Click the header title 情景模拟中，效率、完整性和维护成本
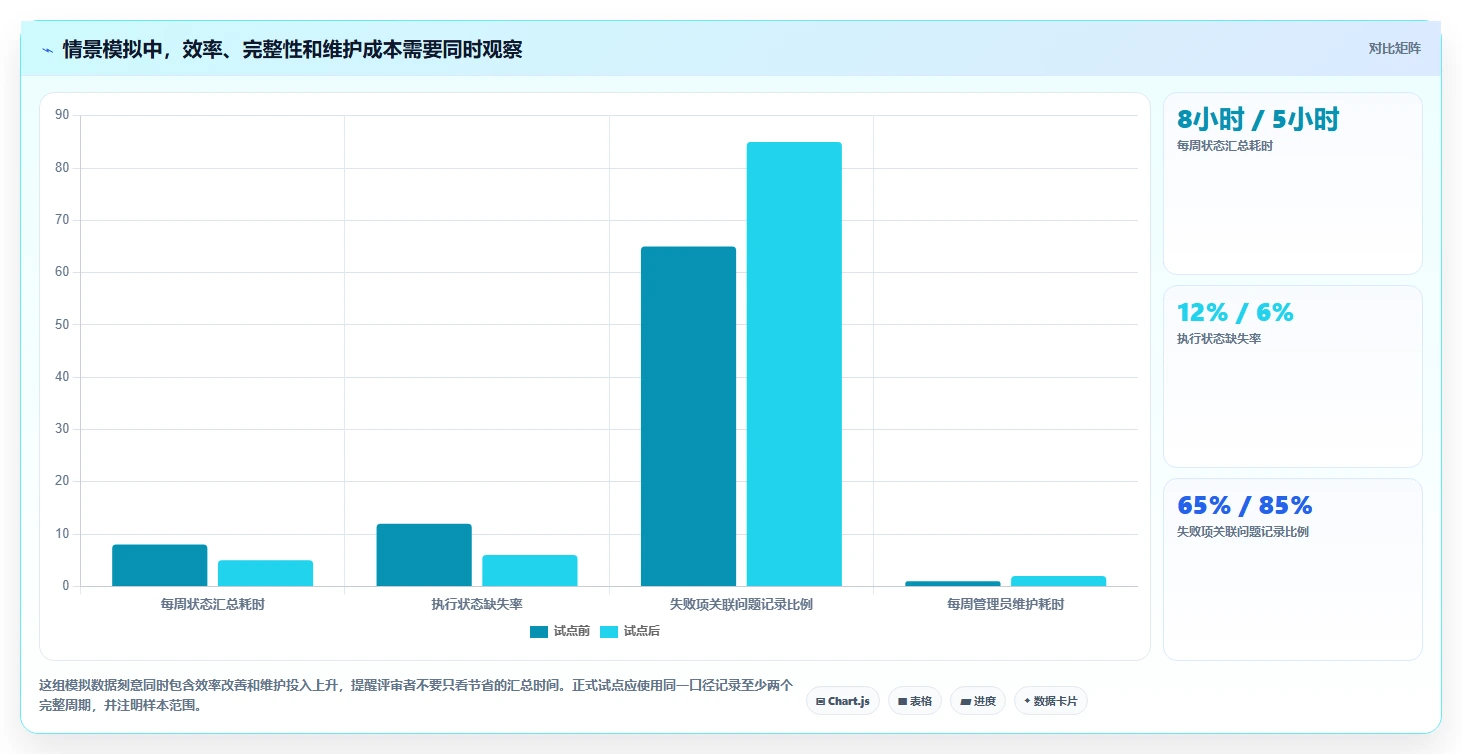Viewport: 1462px width, 754px height. click(292, 49)
